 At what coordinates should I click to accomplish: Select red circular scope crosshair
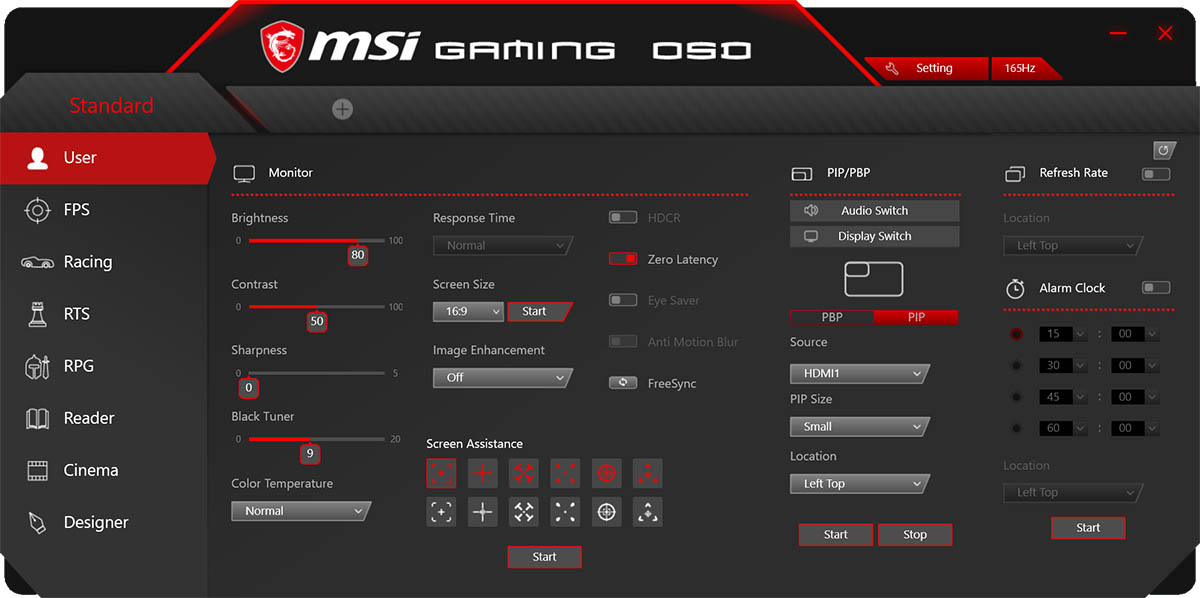tap(606, 473)
